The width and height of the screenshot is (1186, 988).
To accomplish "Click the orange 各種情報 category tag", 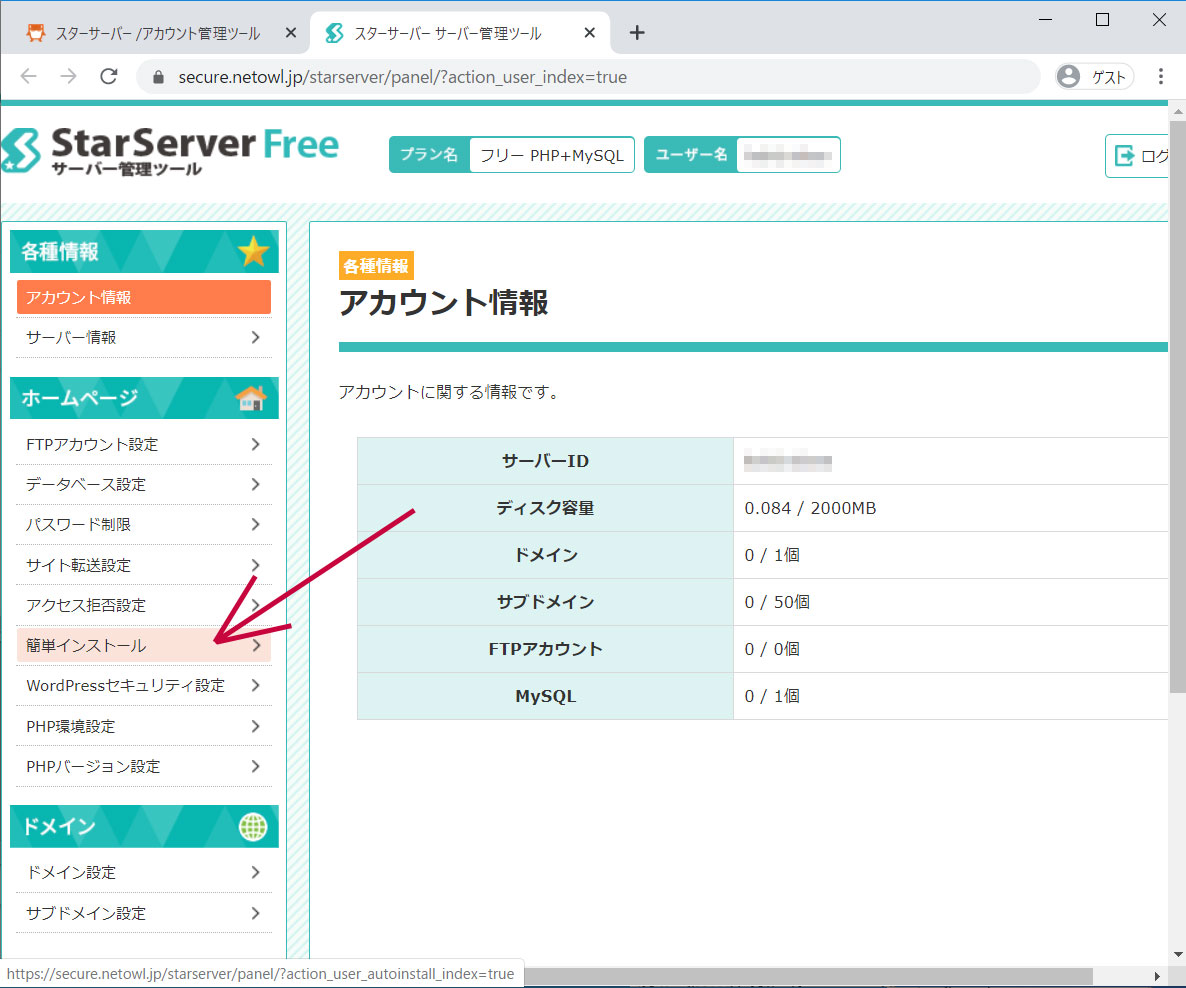I will [376, 266].
